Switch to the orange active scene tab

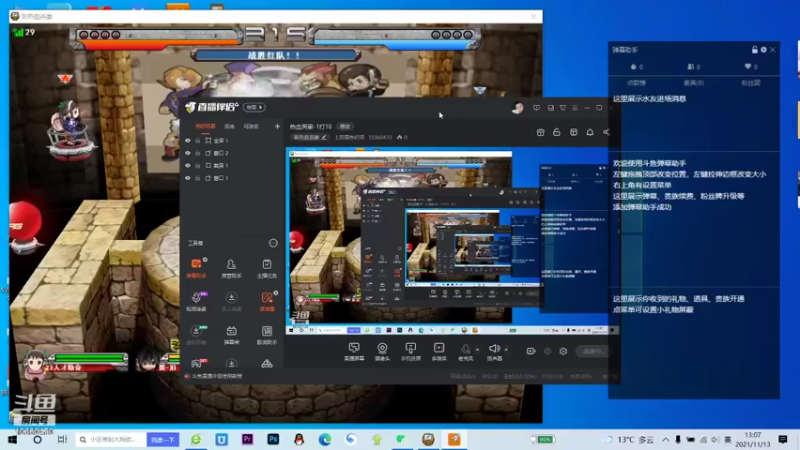(206, 126)
